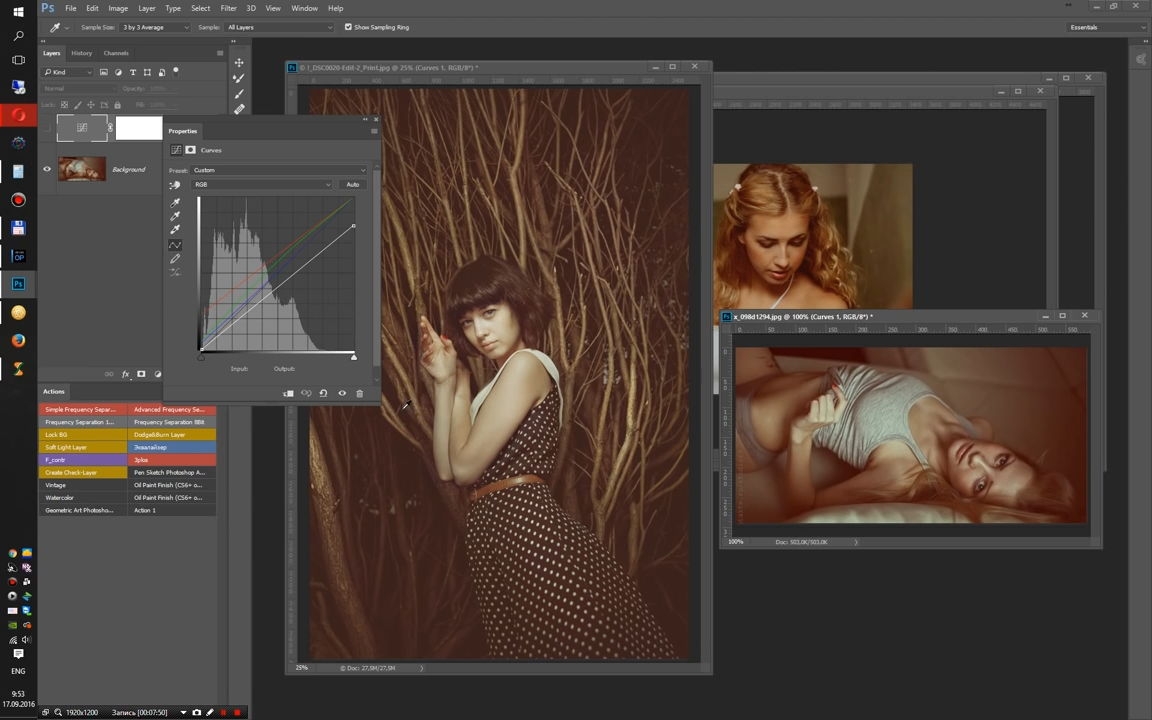The image size is (1152, 720).
Task: Add a layer mask from Layers panel
Action: 141,374
